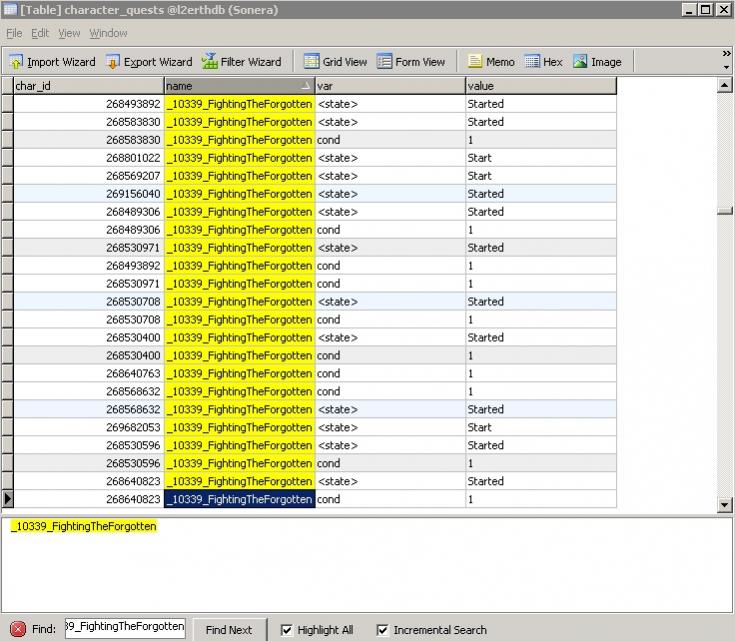Image resolution: width=735 pixels, height=641 pixels.
Task: Sort by the name column header
Action: coord(239,86)
